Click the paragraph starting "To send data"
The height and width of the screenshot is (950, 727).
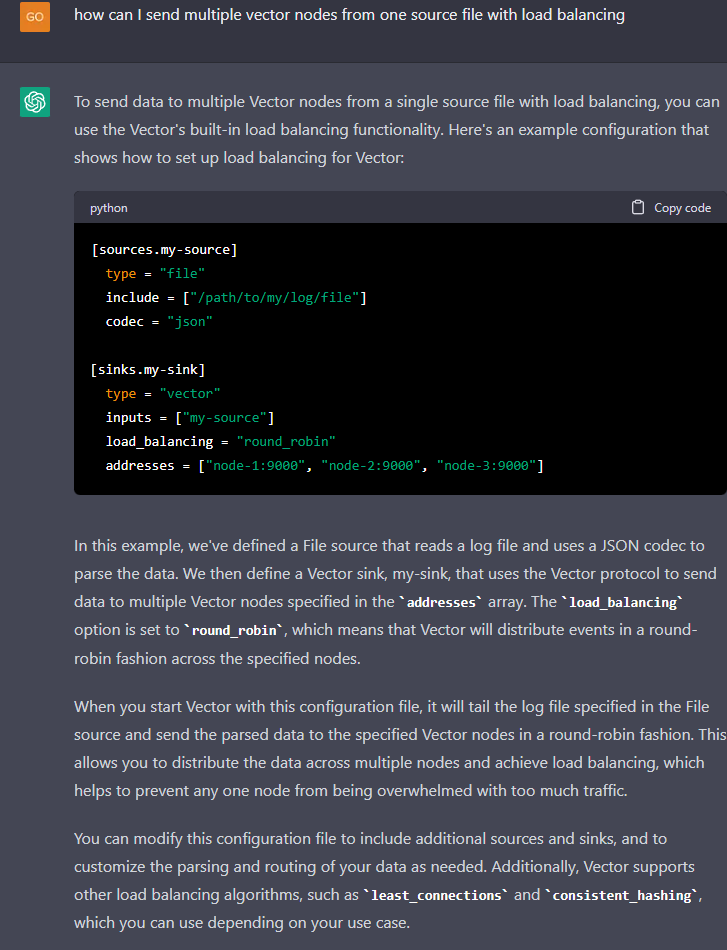tap(397, 130)
